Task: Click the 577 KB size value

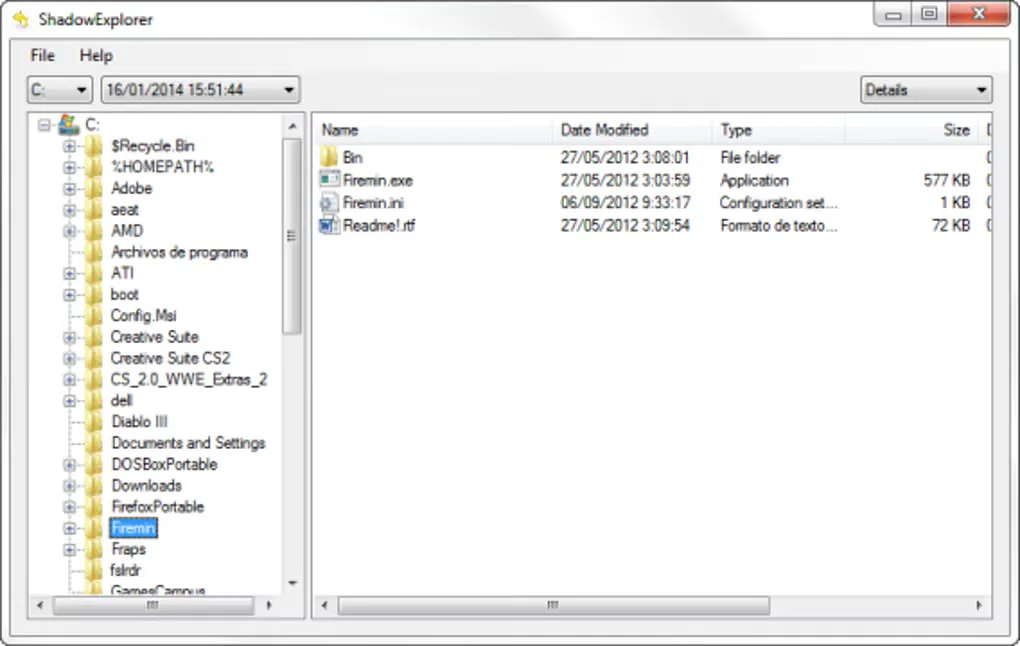Action: (x=946, y=180)
